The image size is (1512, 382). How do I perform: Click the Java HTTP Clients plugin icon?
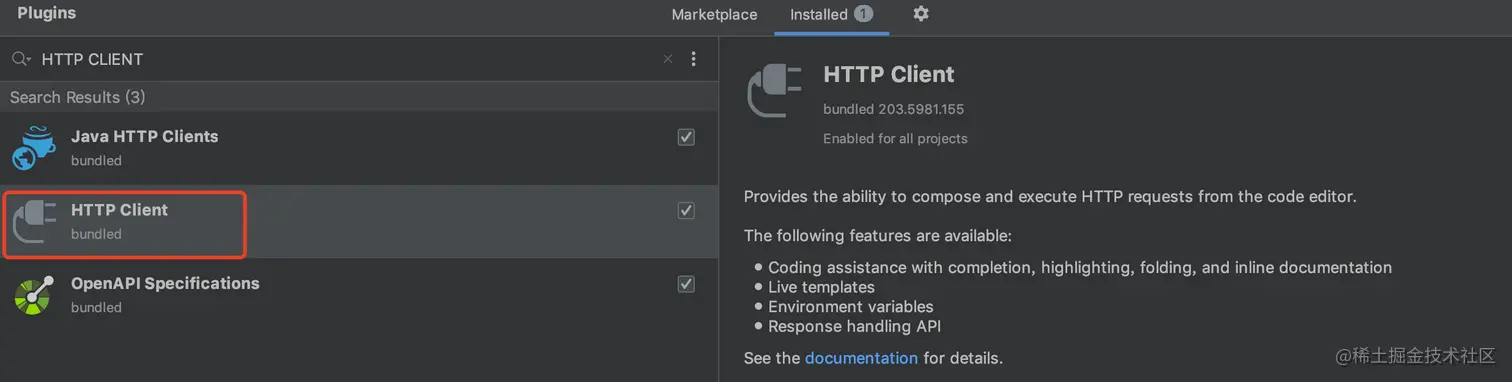(x=33, y=148)
